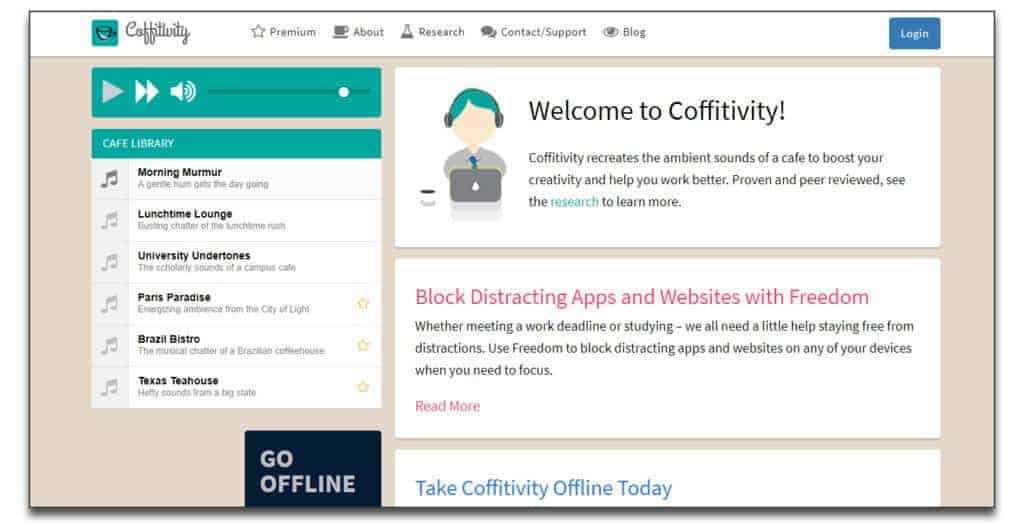This screenshot has width=1024, height=527.
Task: Click the volume slider track
Action: [x=288, y=92]
